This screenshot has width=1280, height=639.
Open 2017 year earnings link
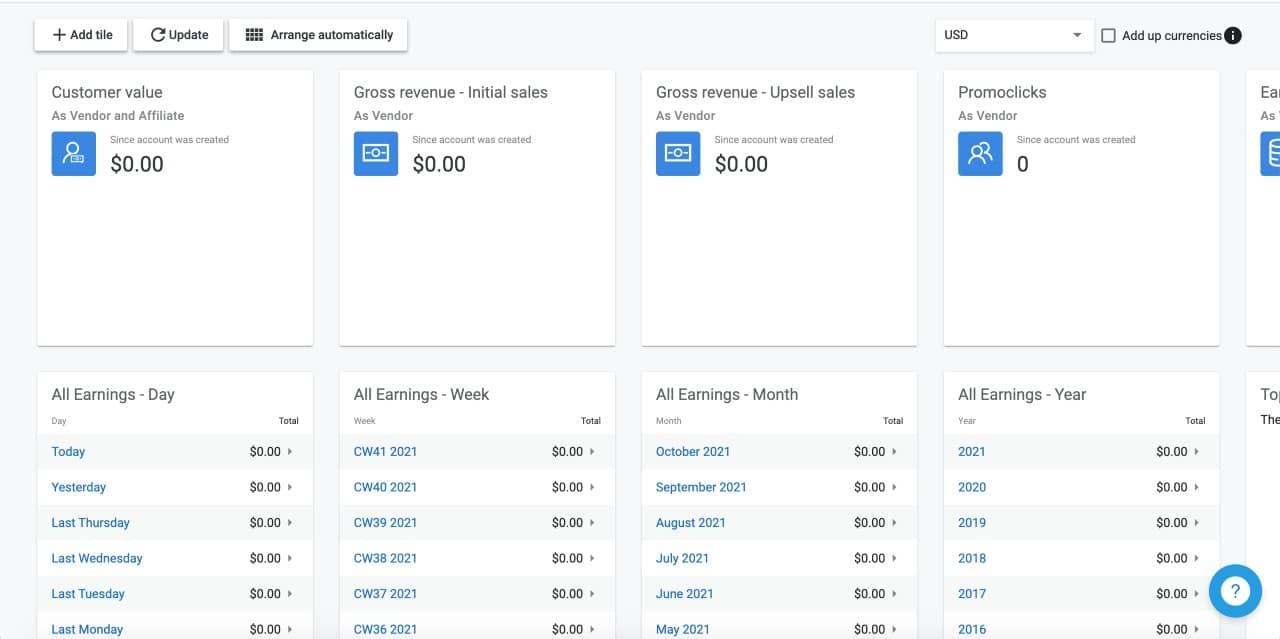[972, 594]
